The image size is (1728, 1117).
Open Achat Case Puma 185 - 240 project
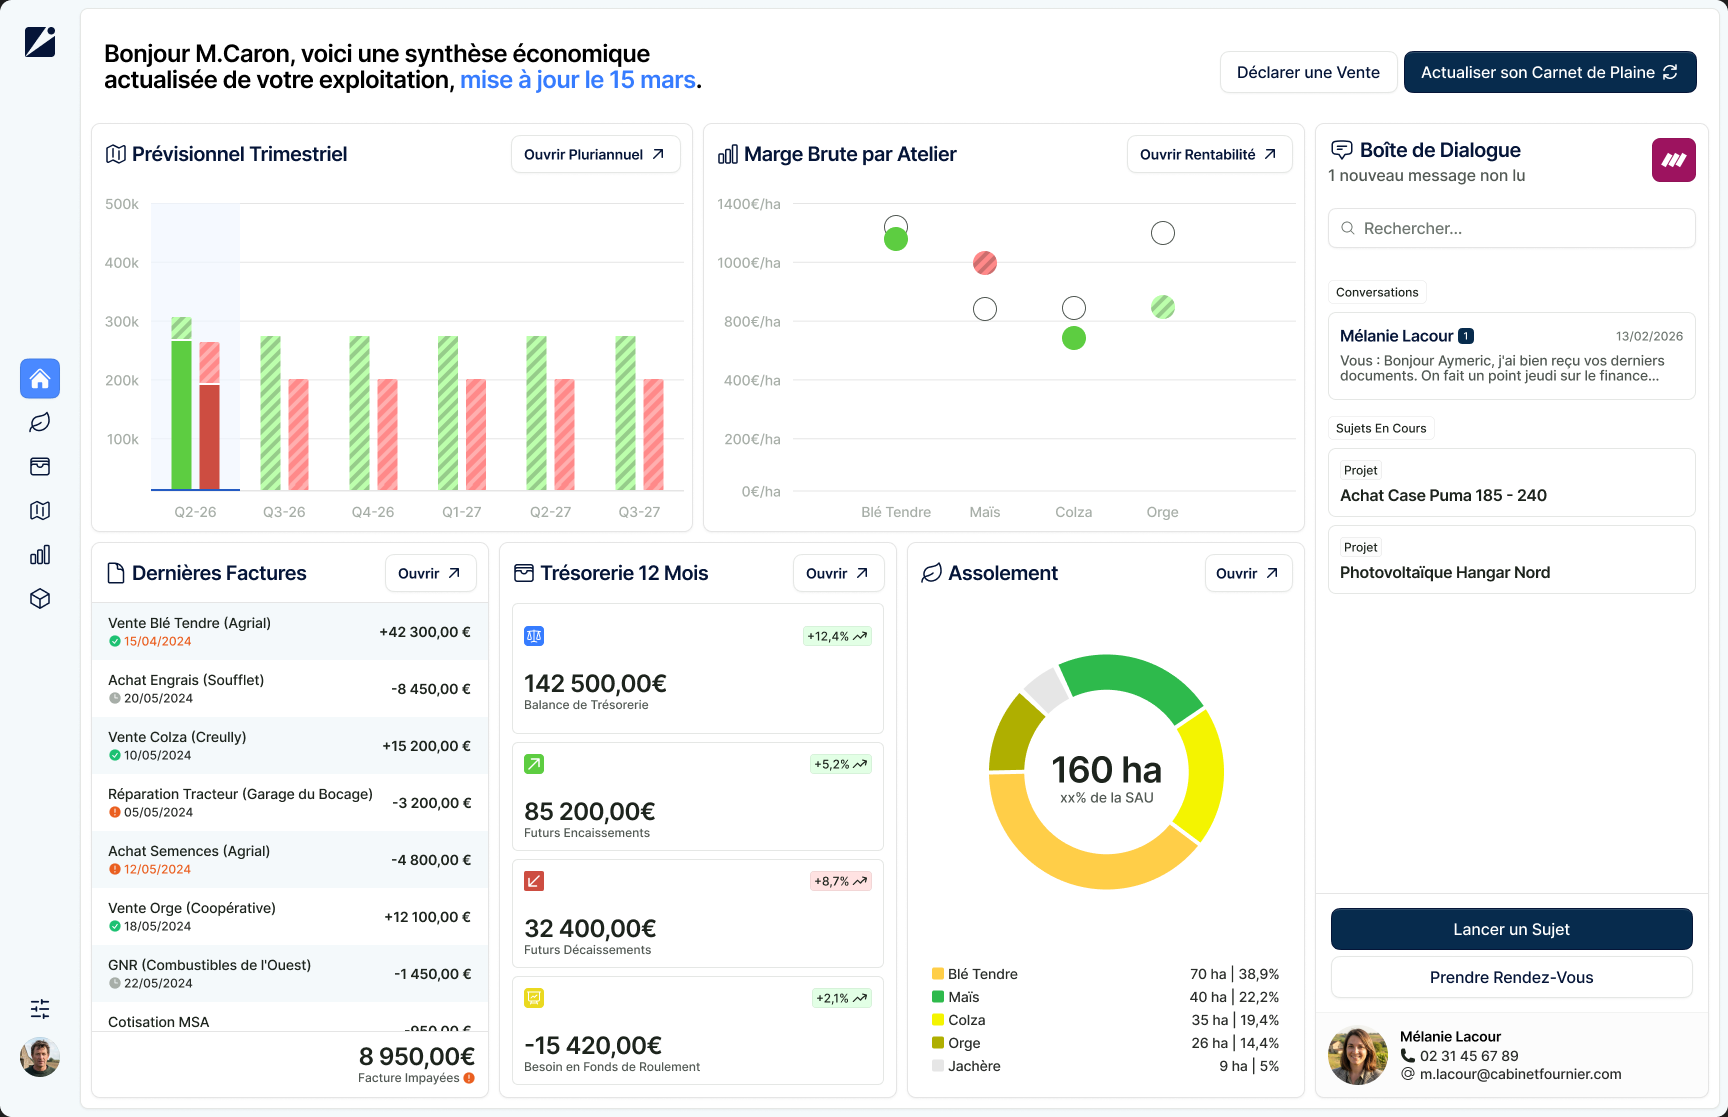pyautogui.click(x=1512, y=483)
